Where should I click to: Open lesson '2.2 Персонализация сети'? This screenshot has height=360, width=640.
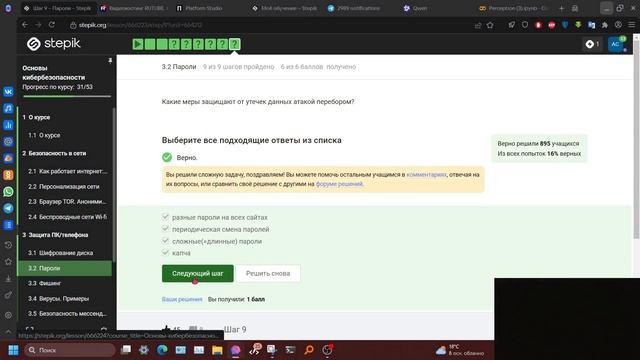65,187
